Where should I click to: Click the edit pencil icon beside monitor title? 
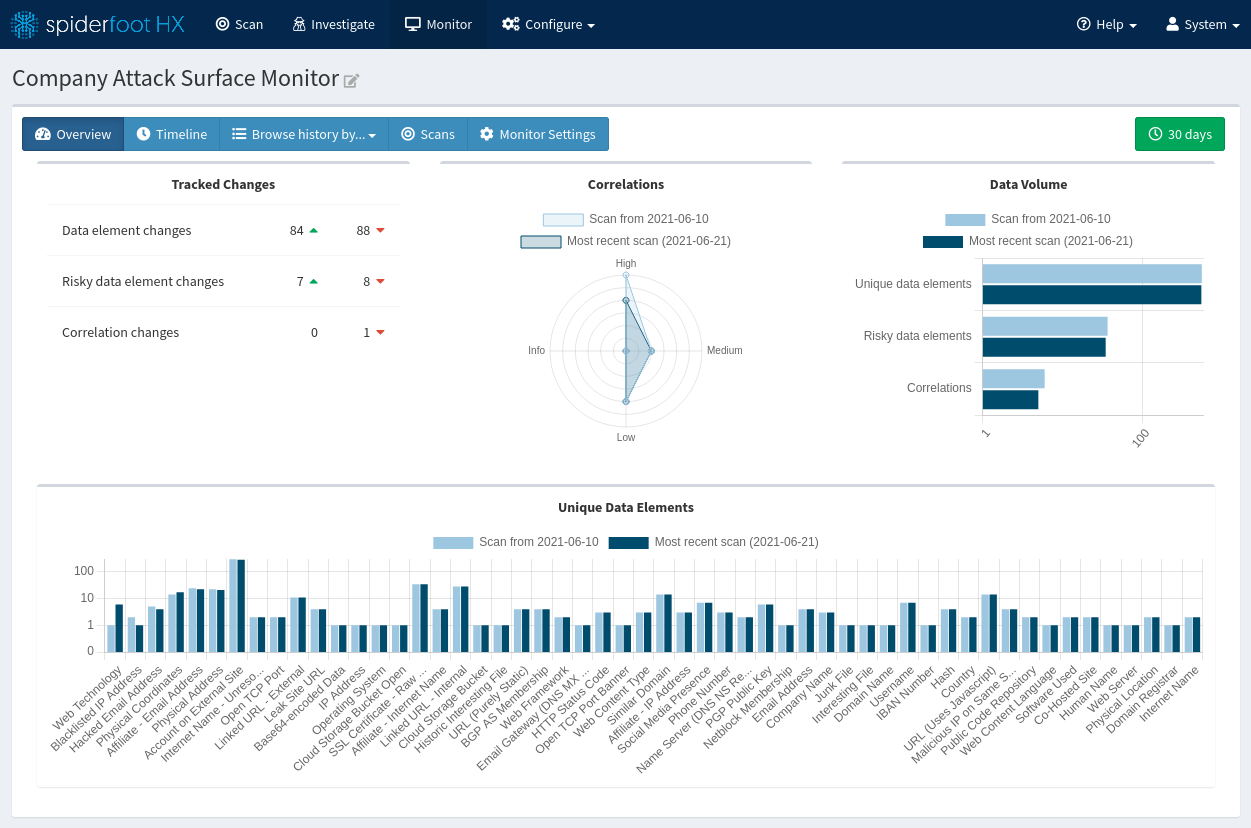click(x=351, y=81)
